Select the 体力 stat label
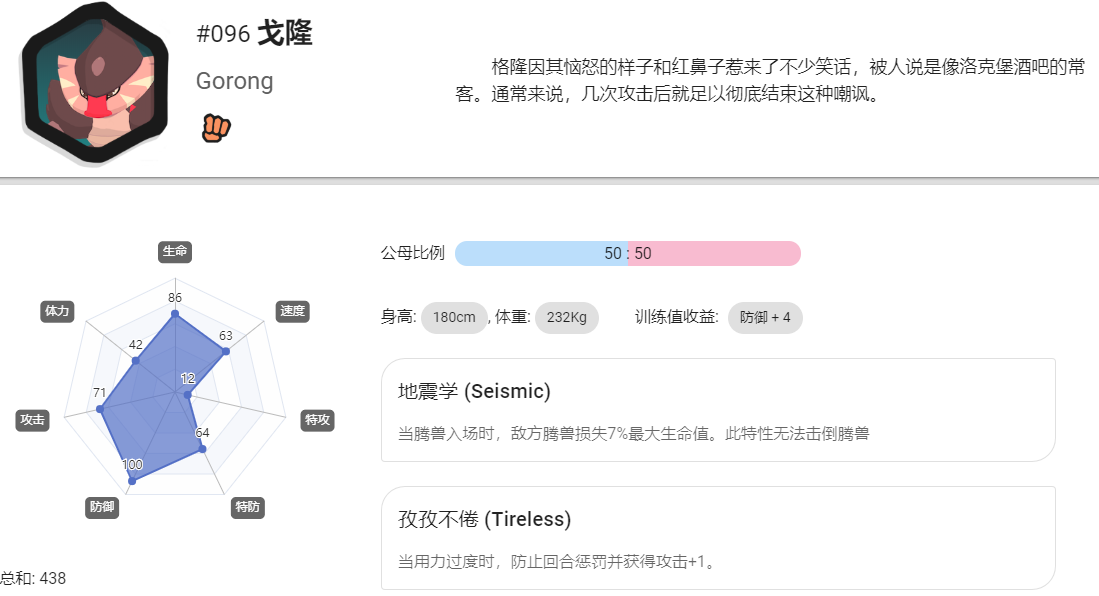This screenshot has width=1099, height=596. (57, 311)
